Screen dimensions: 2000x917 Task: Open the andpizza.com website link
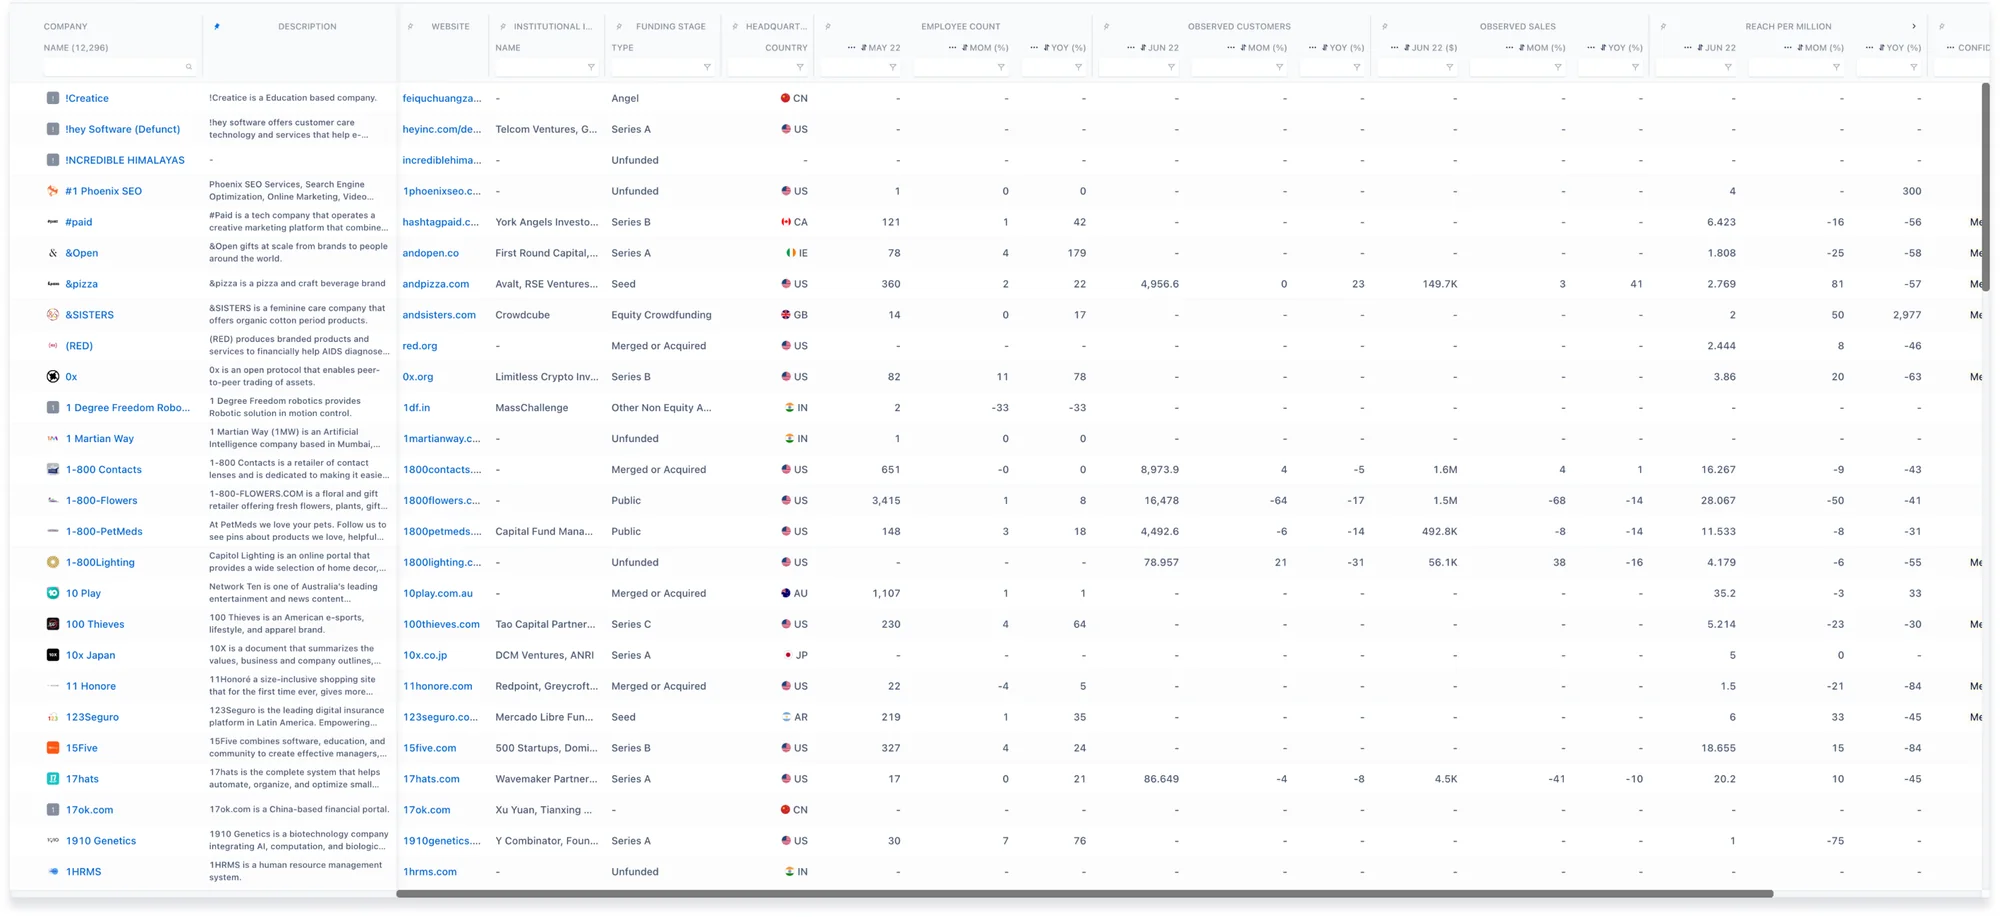coord(436,284)
